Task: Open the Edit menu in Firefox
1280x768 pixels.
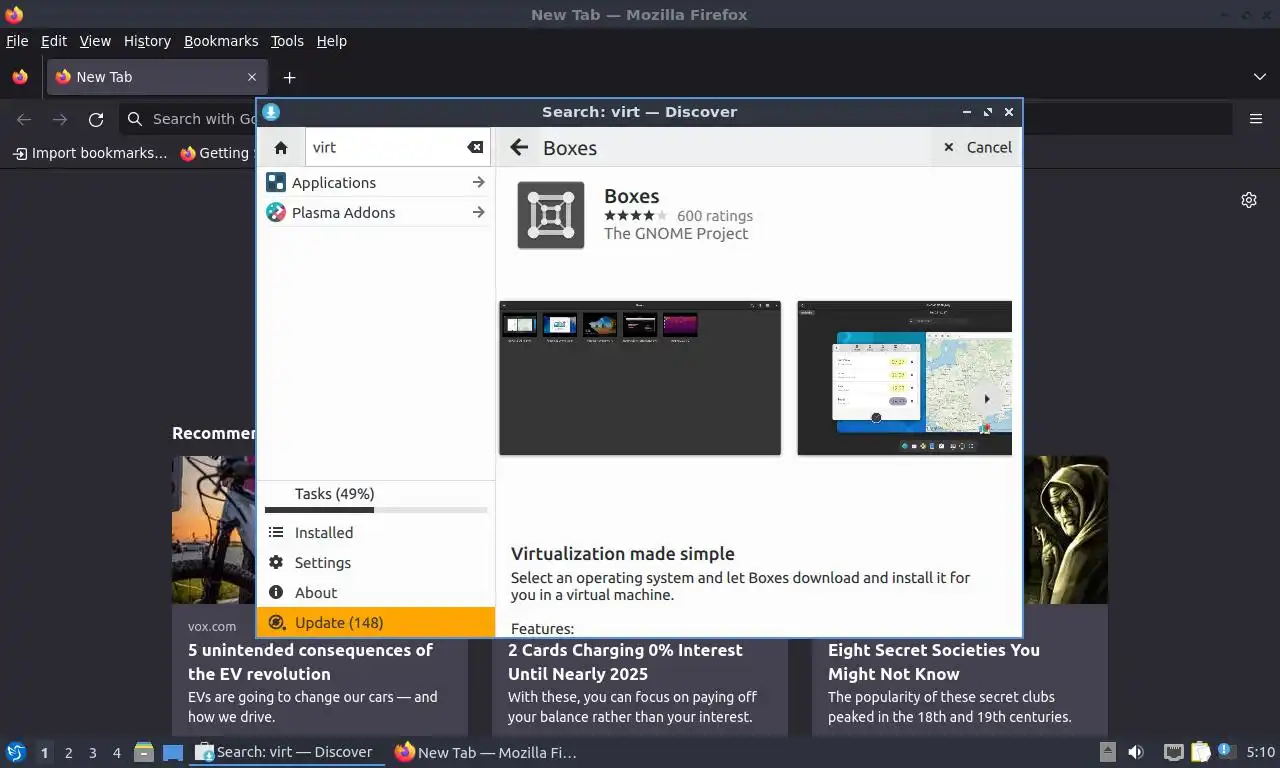Action: 54,41
